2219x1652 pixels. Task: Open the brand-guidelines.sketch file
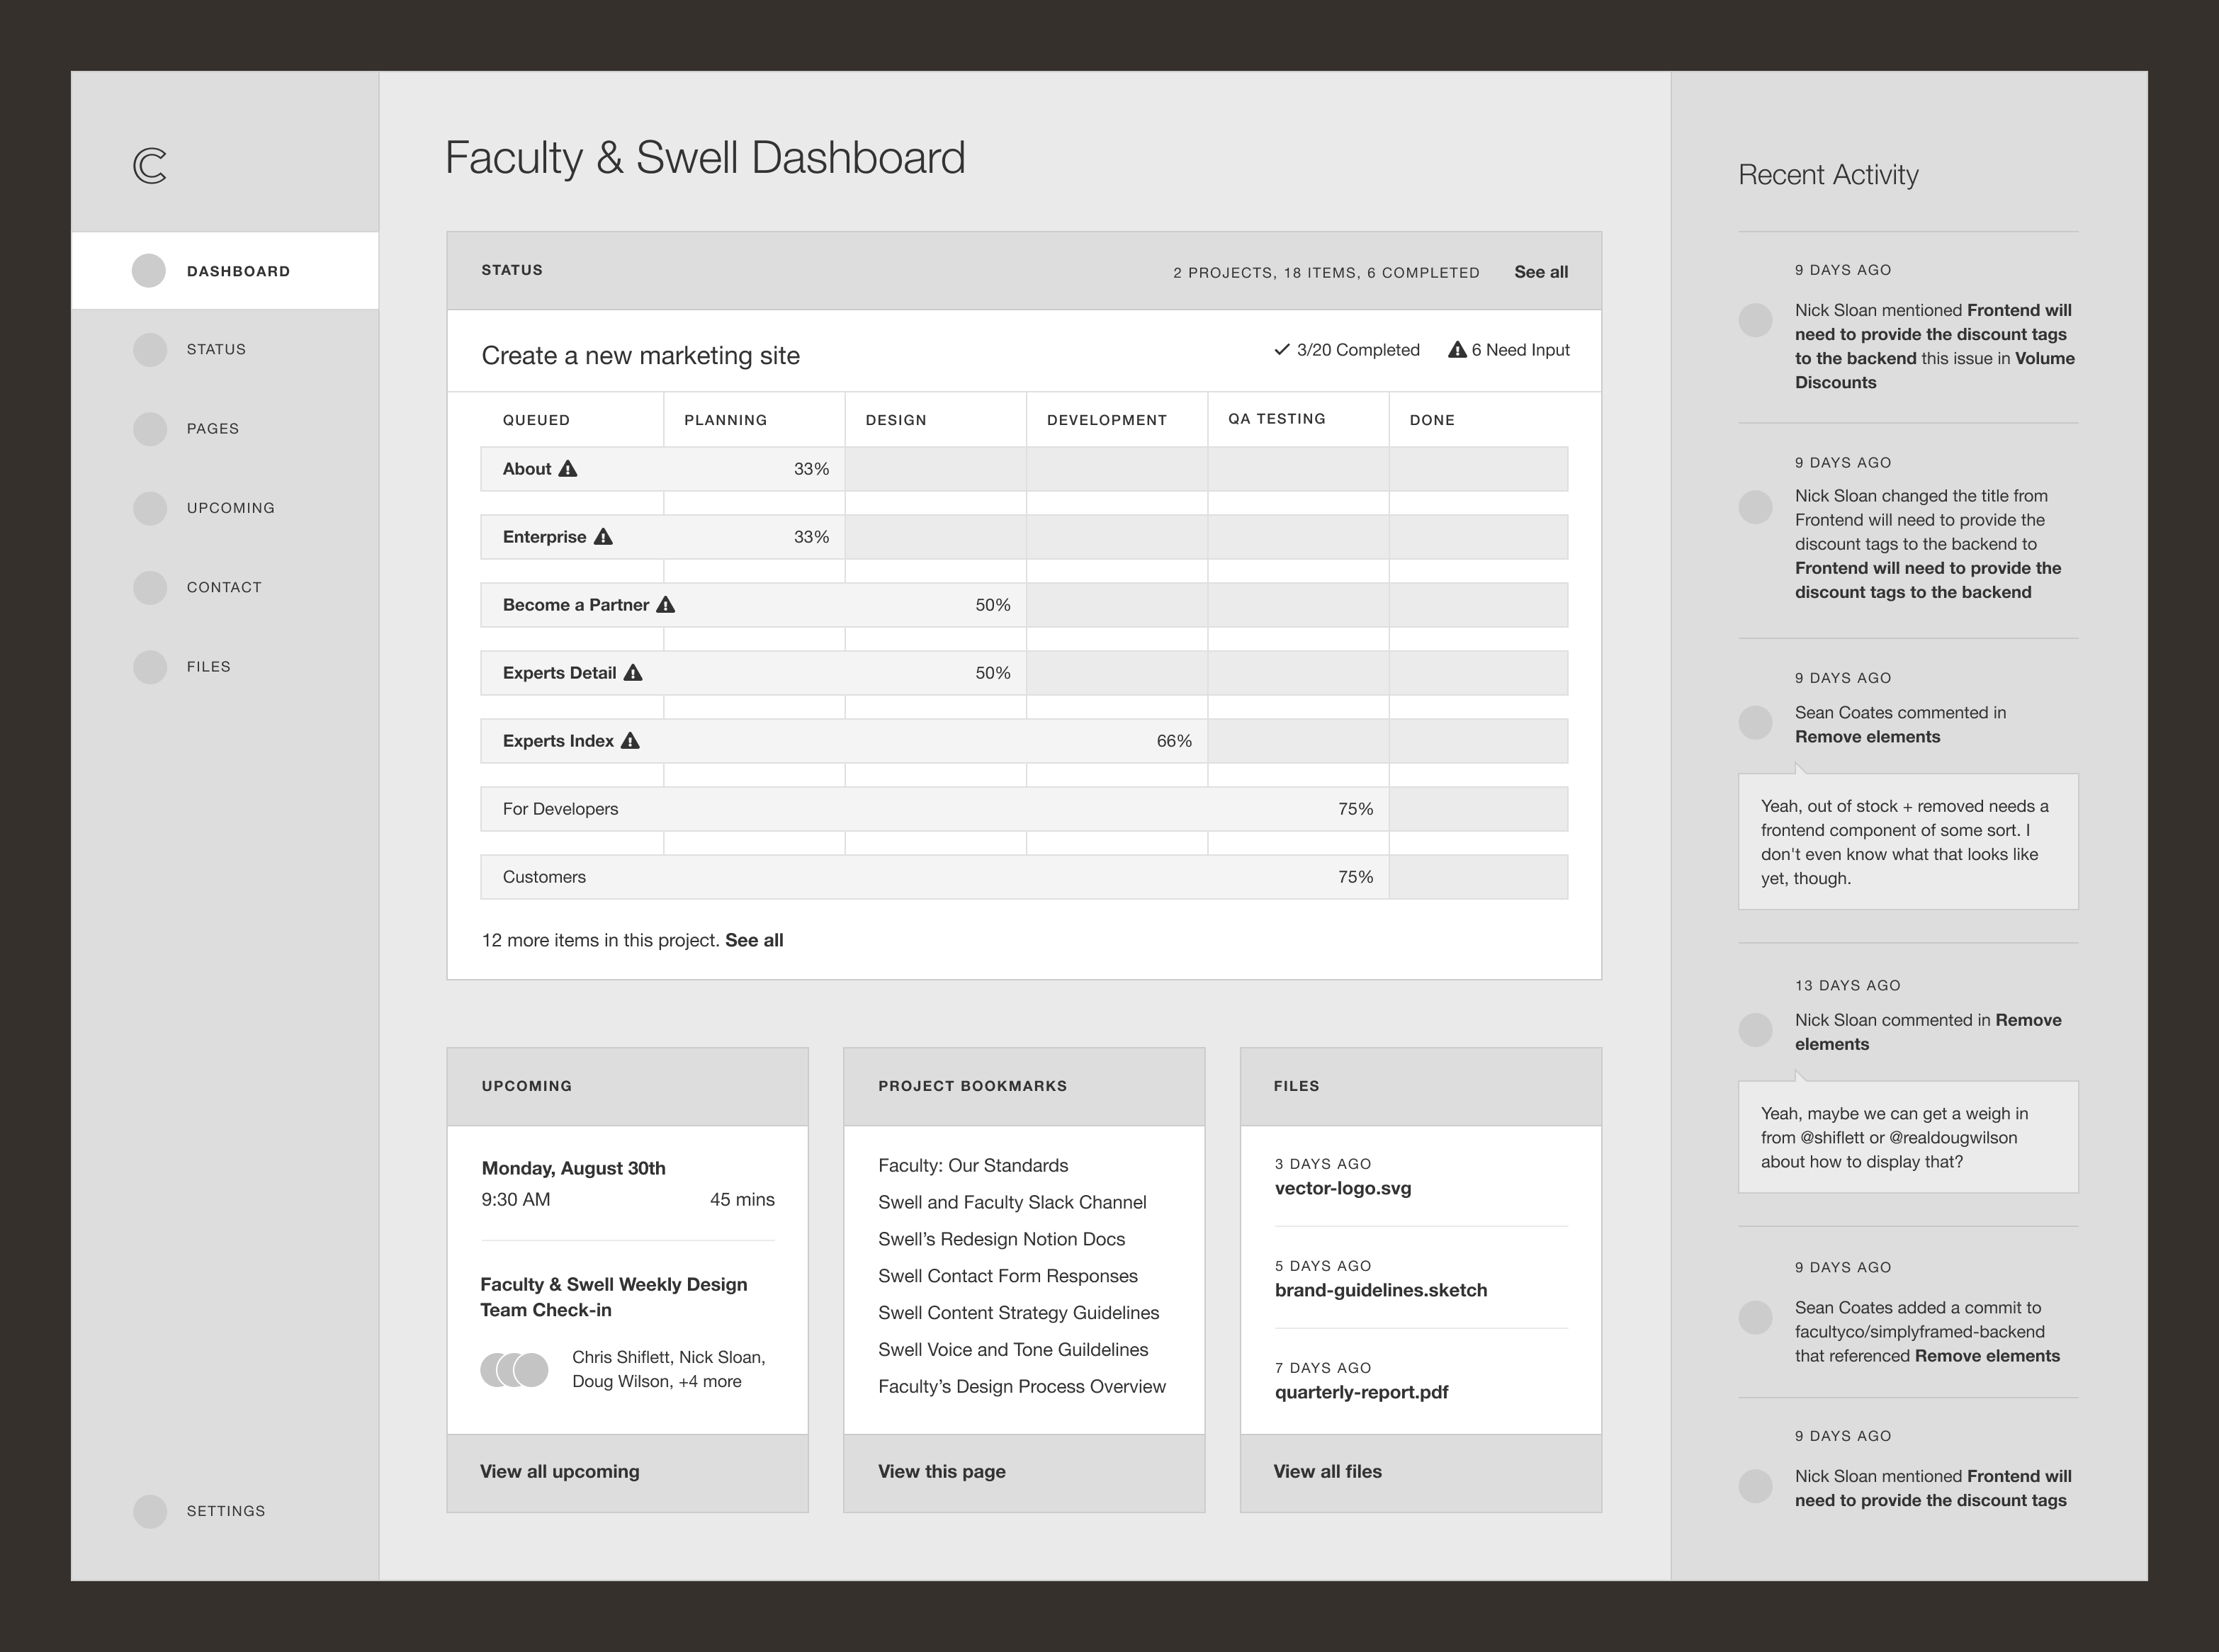tap(1381, 1290)
